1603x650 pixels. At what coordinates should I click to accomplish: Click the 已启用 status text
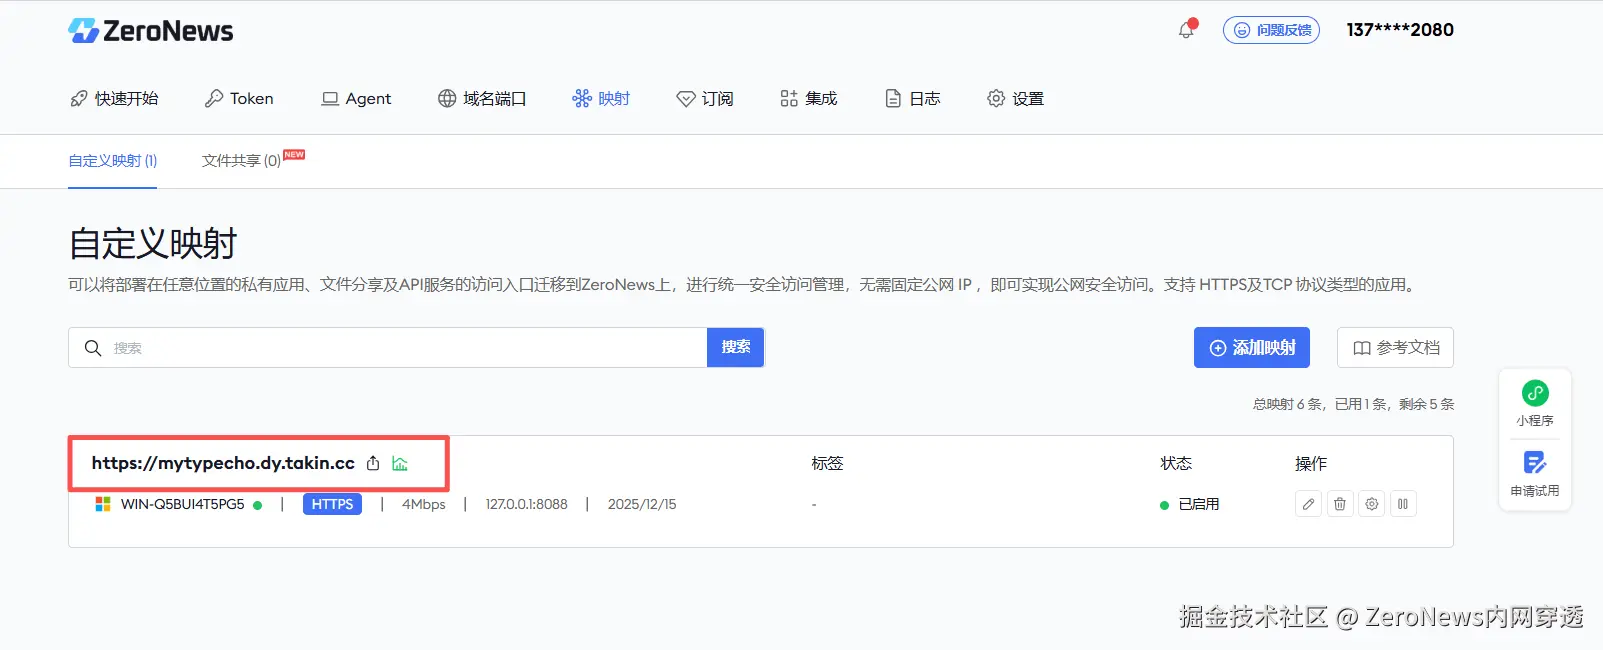point(1198,504)
